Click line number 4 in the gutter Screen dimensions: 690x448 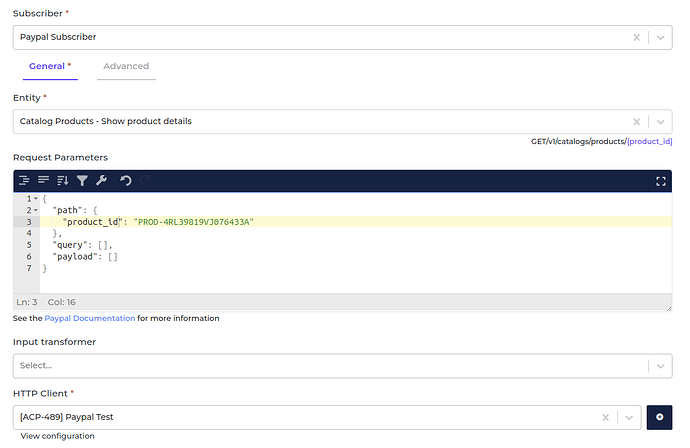[x=29, y=233]
